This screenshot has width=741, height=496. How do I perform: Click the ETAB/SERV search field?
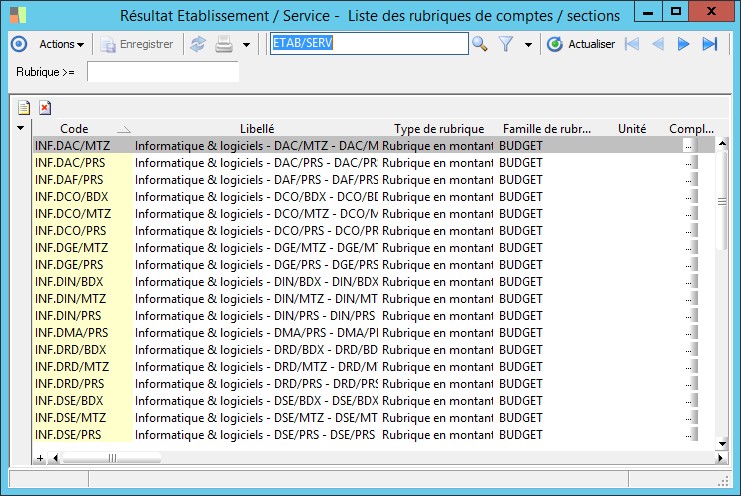[369, 43]
